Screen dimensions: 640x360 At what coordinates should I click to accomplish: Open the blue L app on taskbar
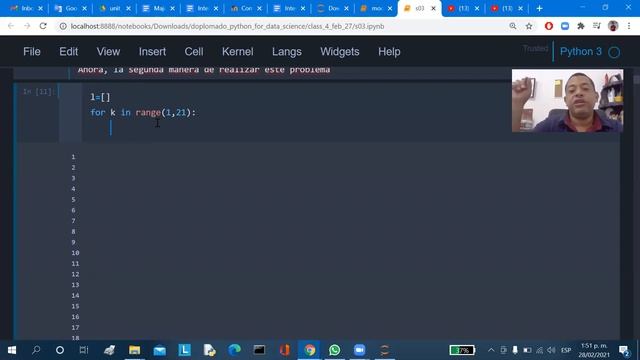click(x=184, y=350)
